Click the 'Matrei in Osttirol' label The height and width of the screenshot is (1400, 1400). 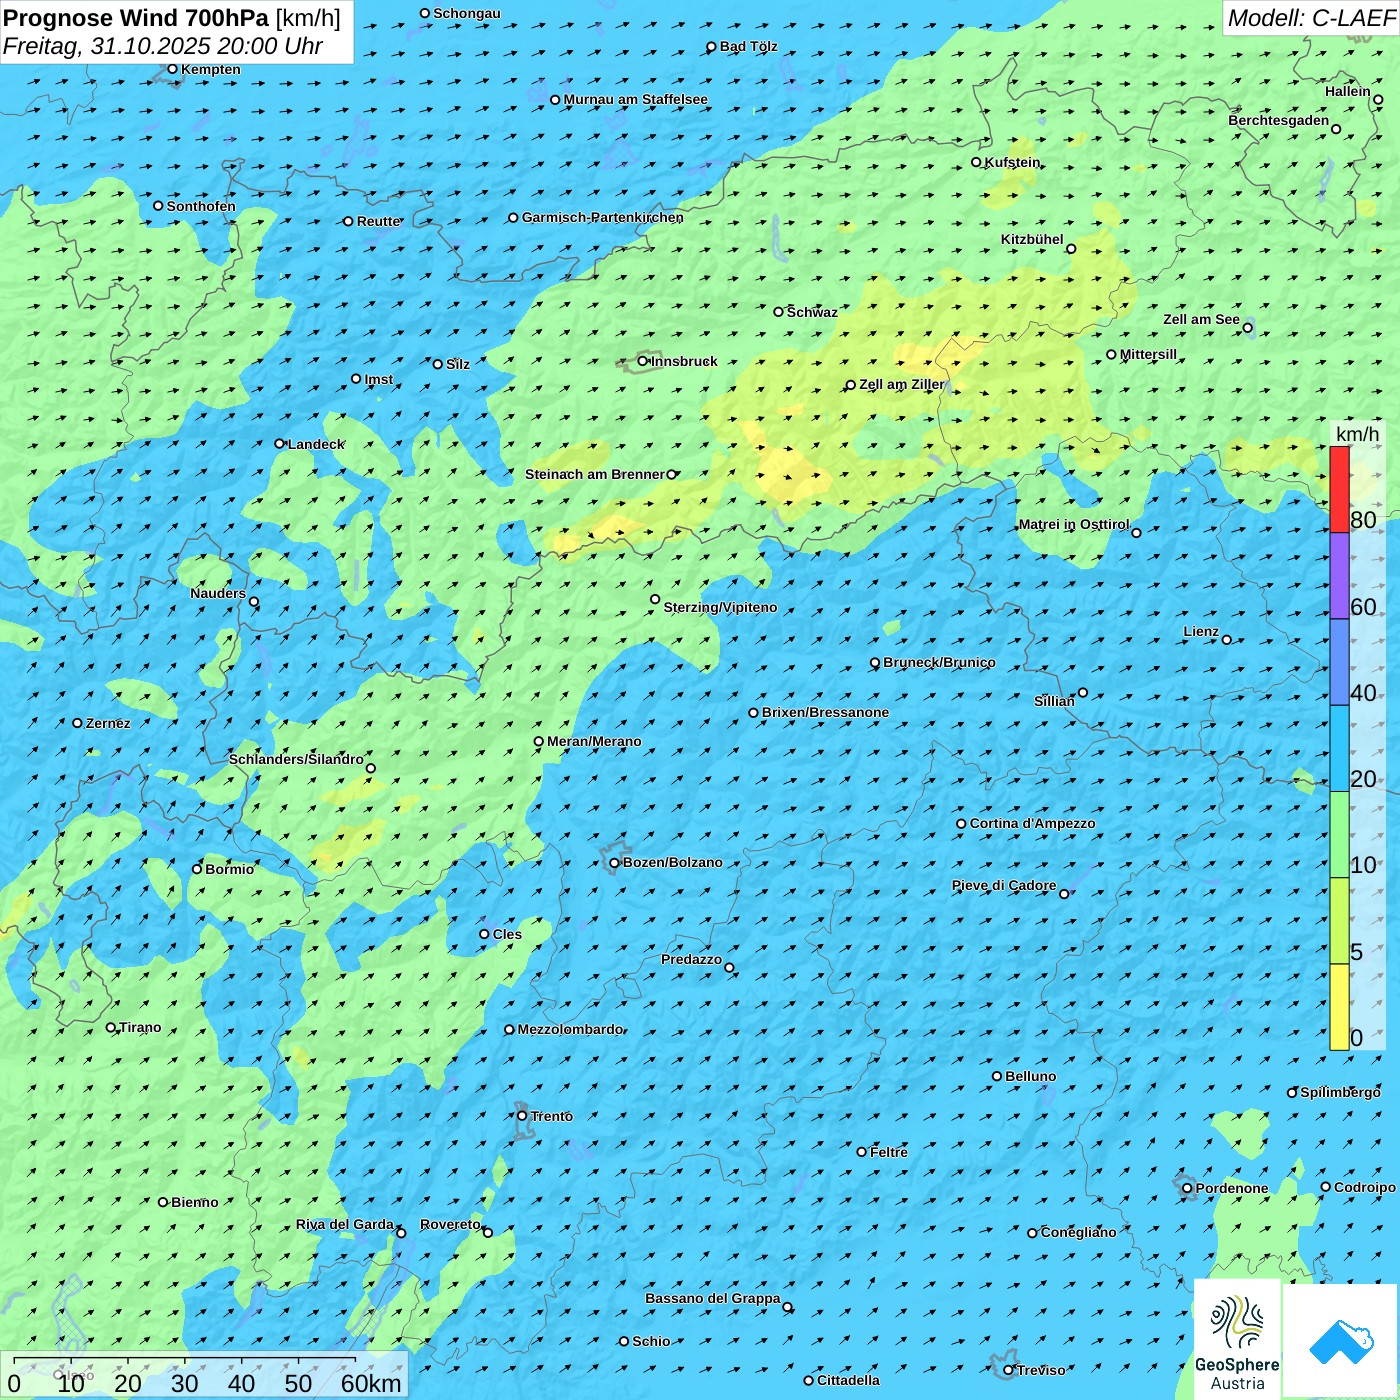(x=1074, y=525)
